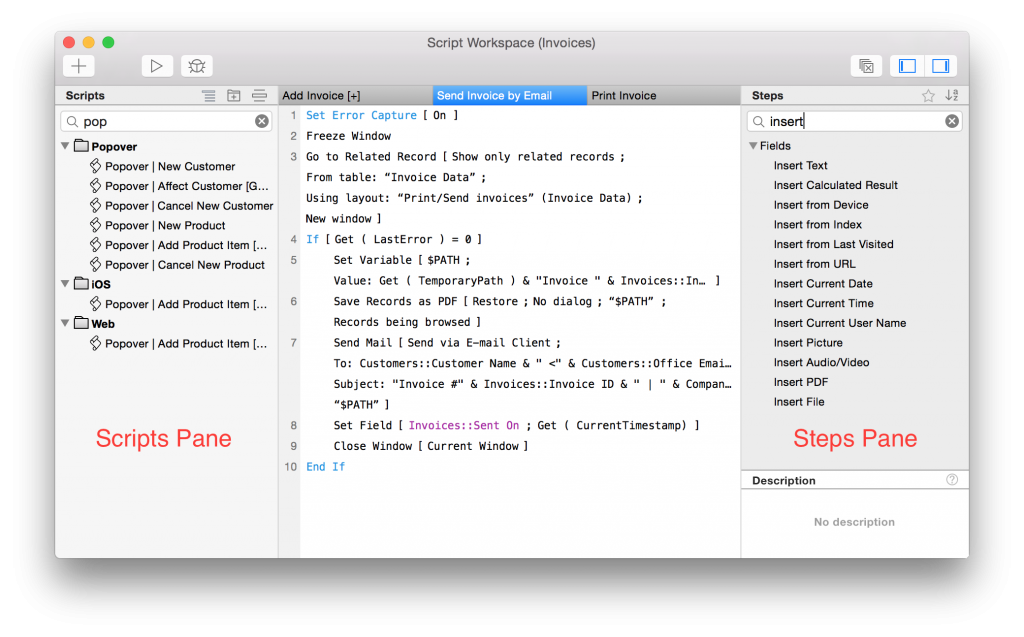Create a new script with the plus toolbar button
The image size is (1024, 637).
tap(78, 65)
